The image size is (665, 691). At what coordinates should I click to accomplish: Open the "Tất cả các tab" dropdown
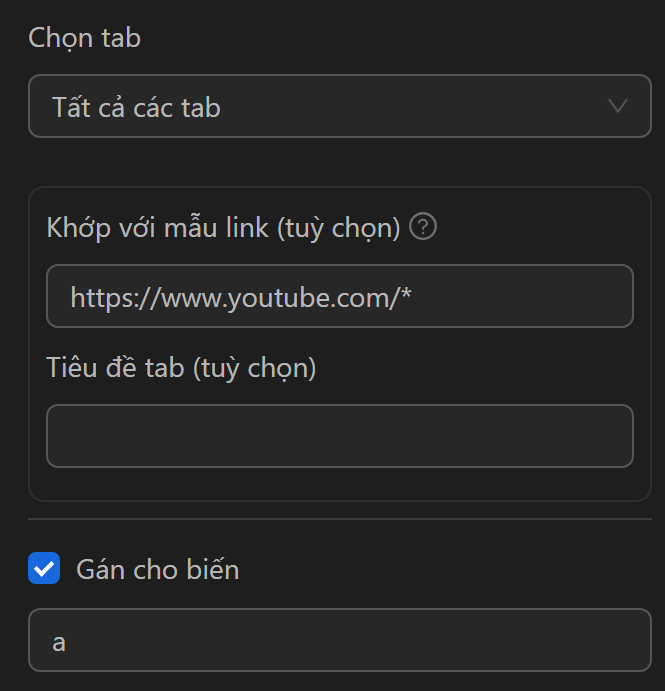(340, 106)
